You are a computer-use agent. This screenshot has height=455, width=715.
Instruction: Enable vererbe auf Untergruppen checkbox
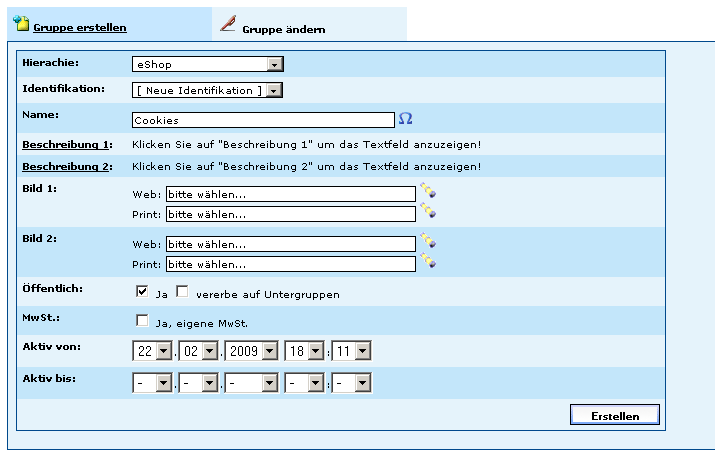182,291
